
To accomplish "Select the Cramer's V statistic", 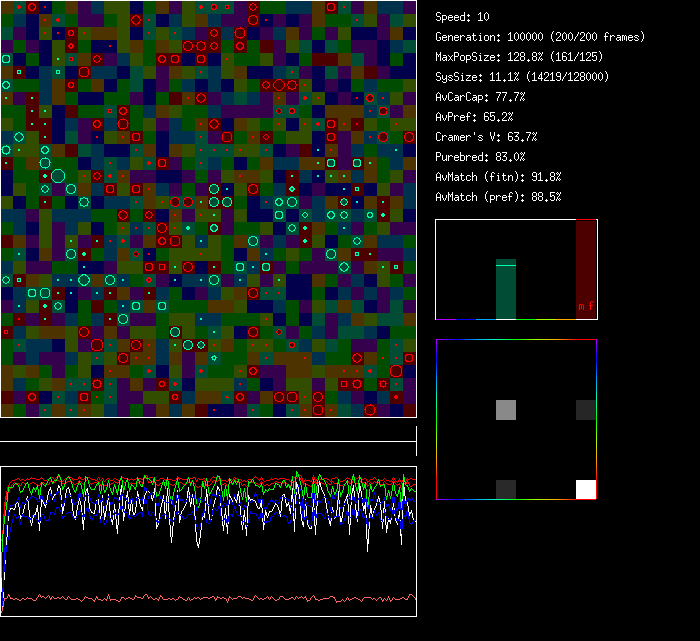I will (x=486, y=137).
